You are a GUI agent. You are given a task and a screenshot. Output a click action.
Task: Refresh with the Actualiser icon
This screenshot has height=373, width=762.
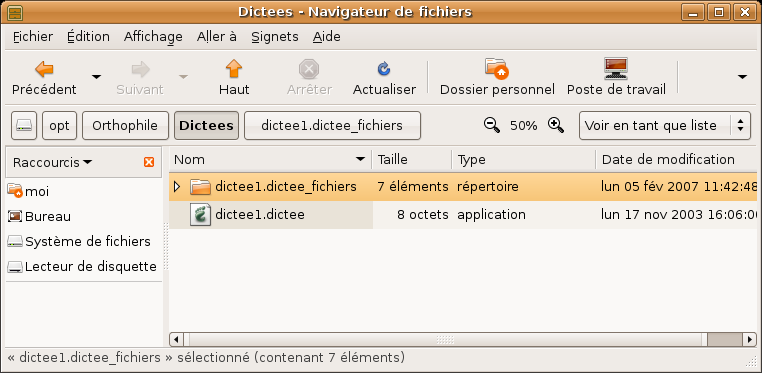point(384,69)
